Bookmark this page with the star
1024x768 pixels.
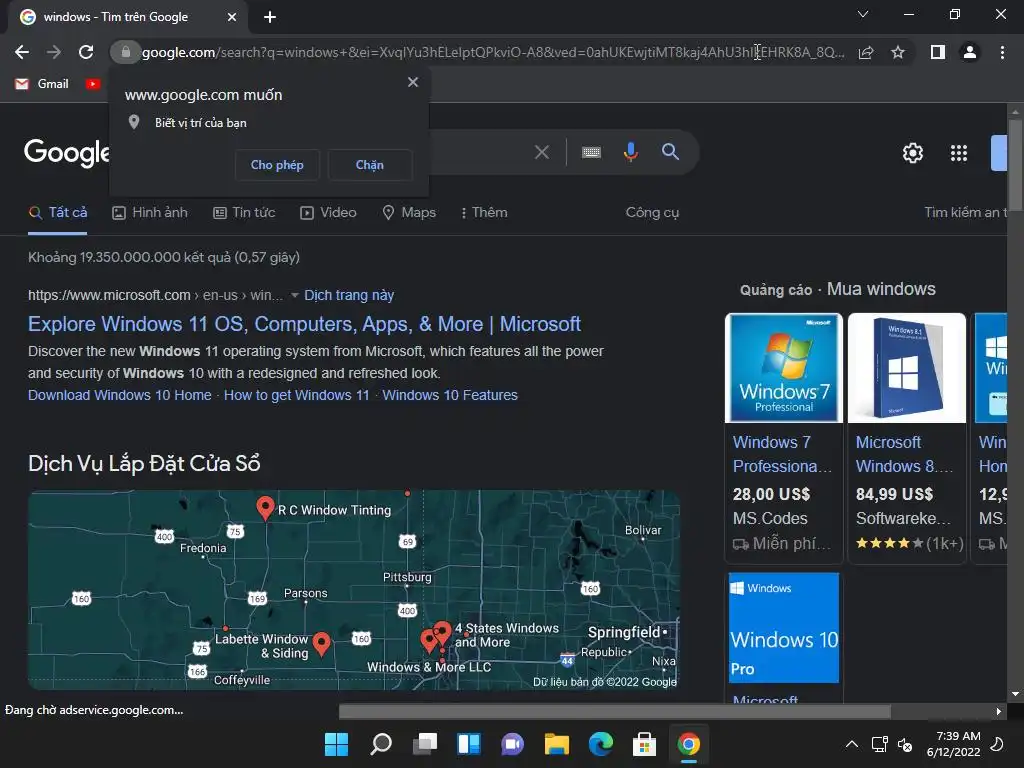[x=898, y=52]
